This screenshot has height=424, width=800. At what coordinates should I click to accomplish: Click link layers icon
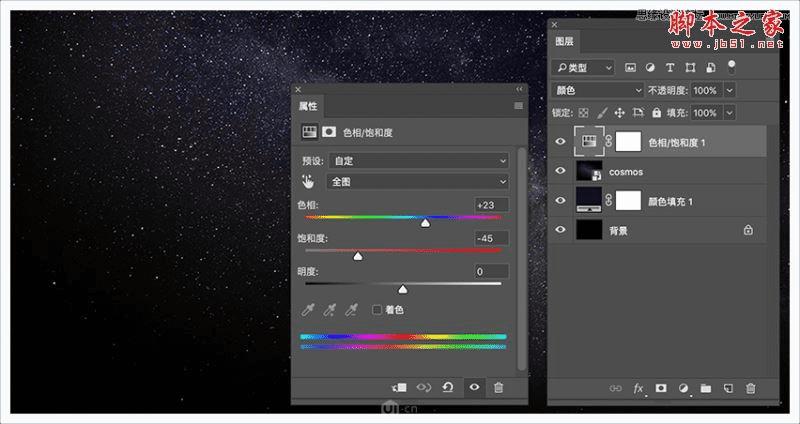(615, 388)
